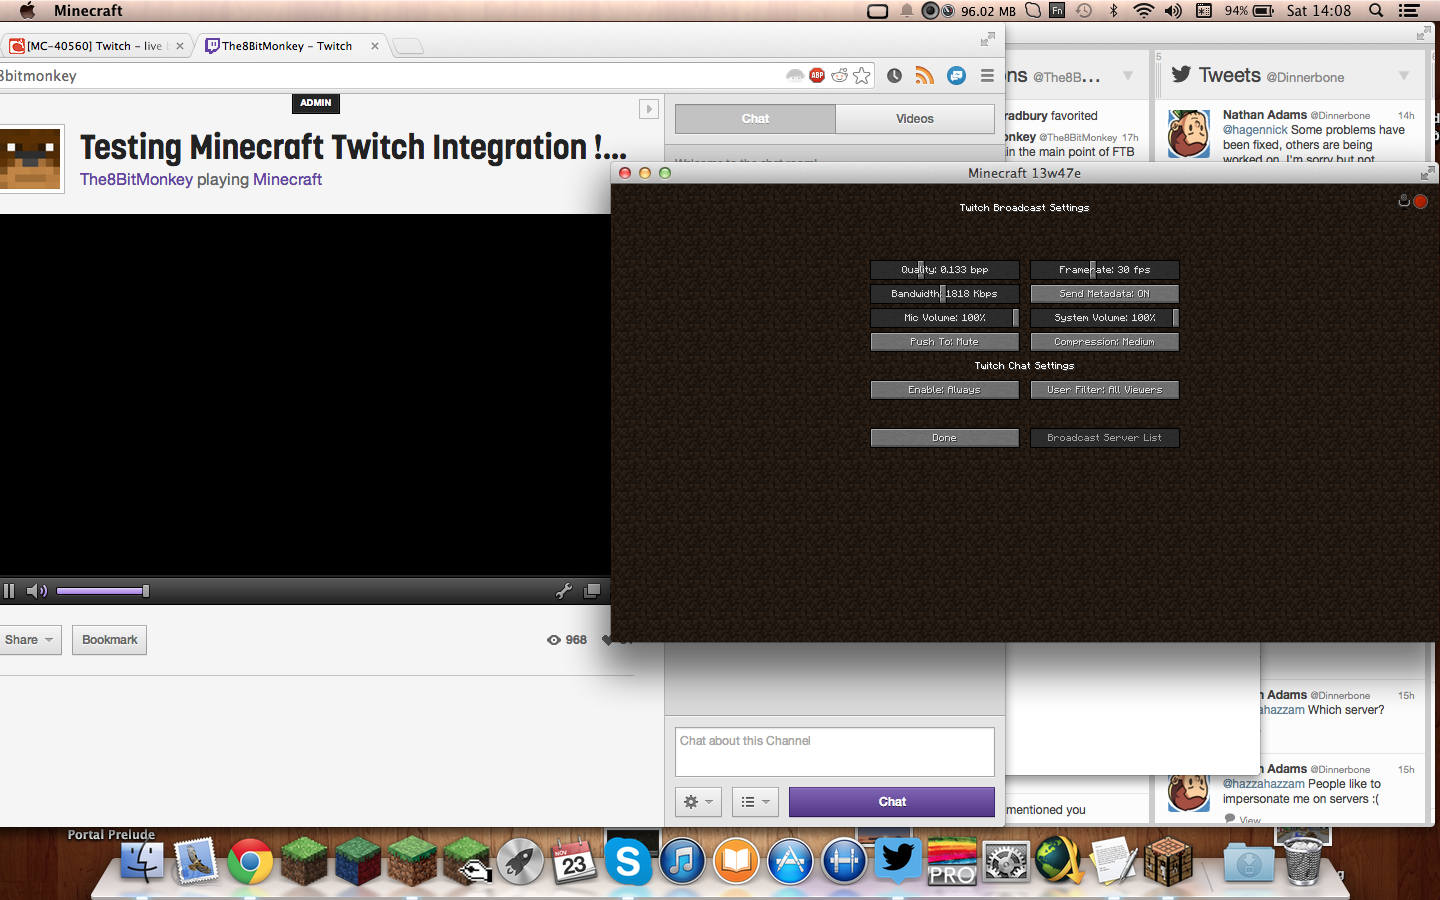Click the clock extension icon in Chrome
1440x900 pixels.
pos(894,76)
